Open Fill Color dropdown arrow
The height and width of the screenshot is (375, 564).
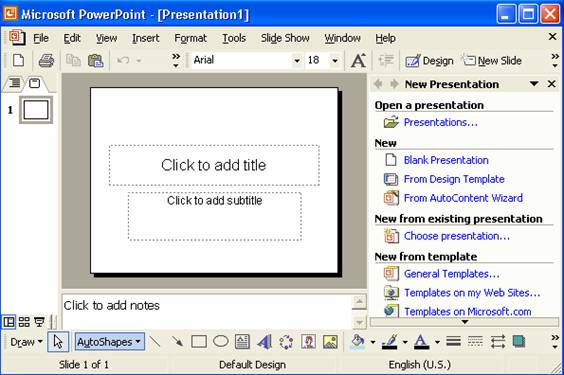373,342
